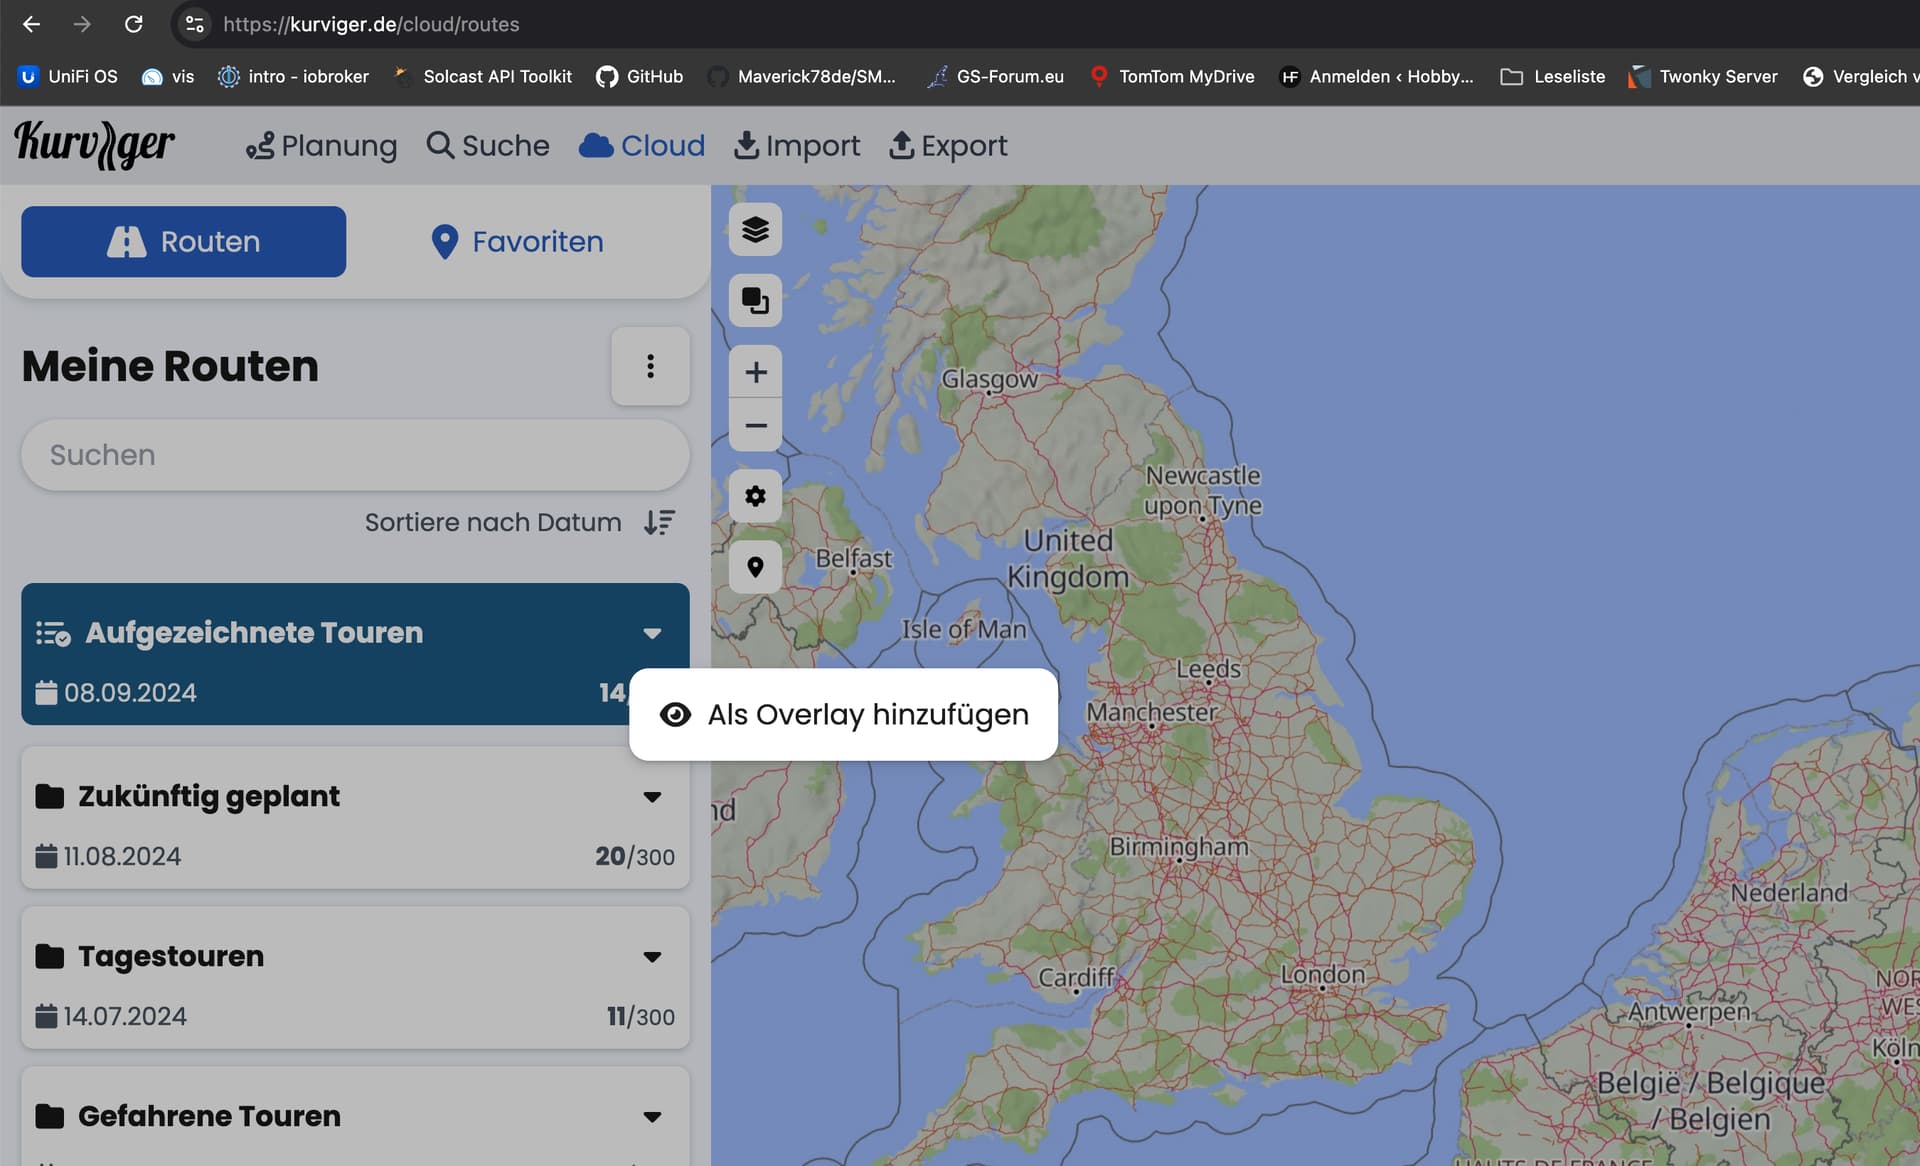Open Maverick78de/SM... bookmark
The width and height of the screenshot is (1920, 1166).
(x=802, y=76)
